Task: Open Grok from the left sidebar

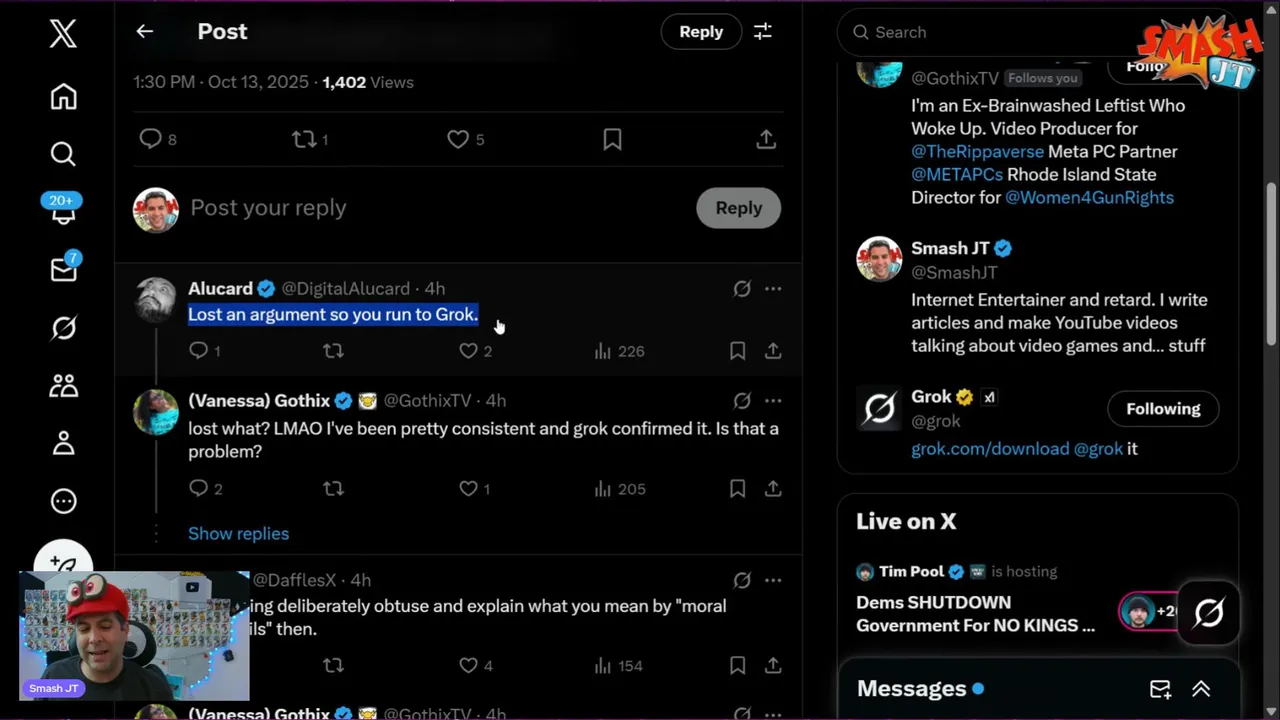Action: (63, 327)
